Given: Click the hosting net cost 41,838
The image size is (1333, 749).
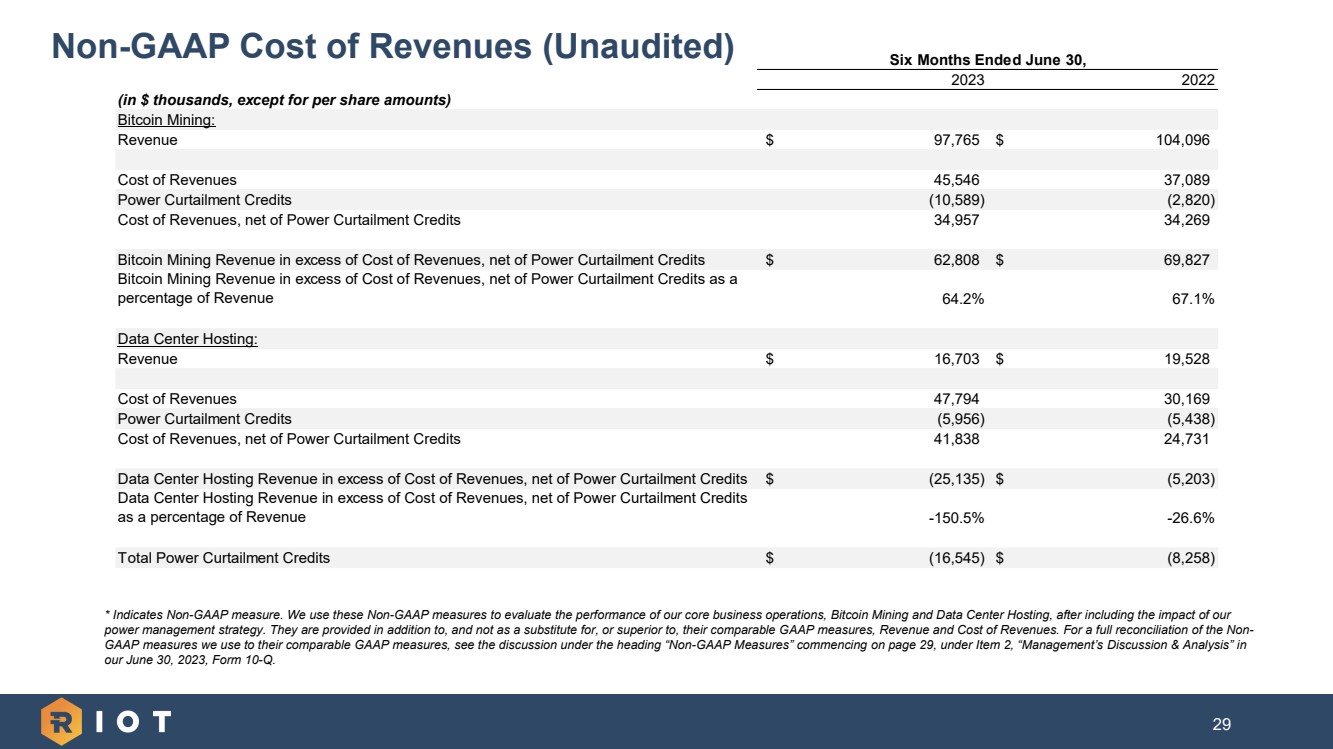Looking at the screenshot, I should (956, 439).
